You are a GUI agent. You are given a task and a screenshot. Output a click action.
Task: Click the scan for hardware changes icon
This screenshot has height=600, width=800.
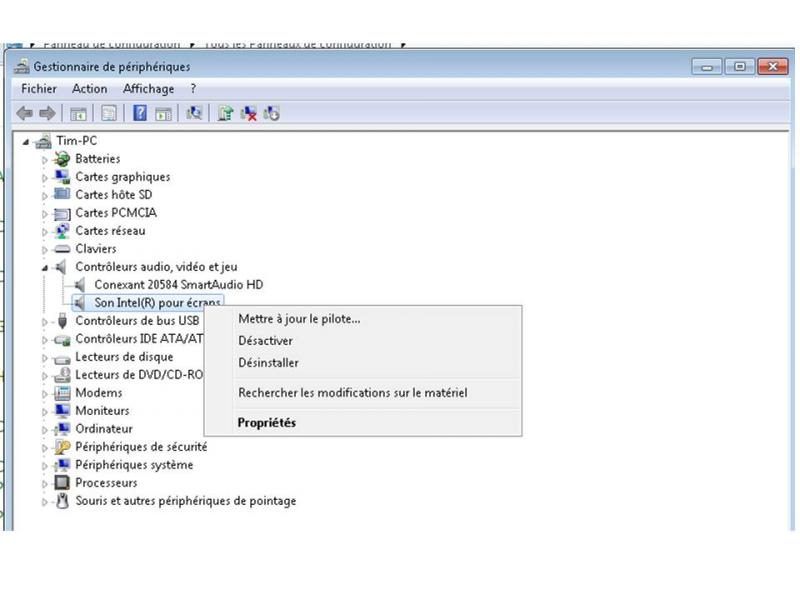click(195, 113)
